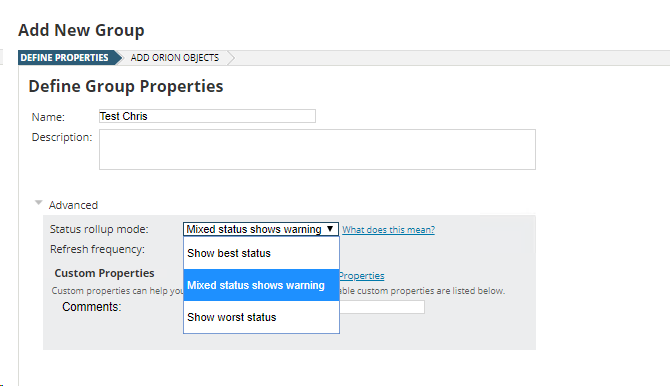Go to the Add Orion Objects step
The width and height of the screenshot is (670, 386).
point(175,58)
